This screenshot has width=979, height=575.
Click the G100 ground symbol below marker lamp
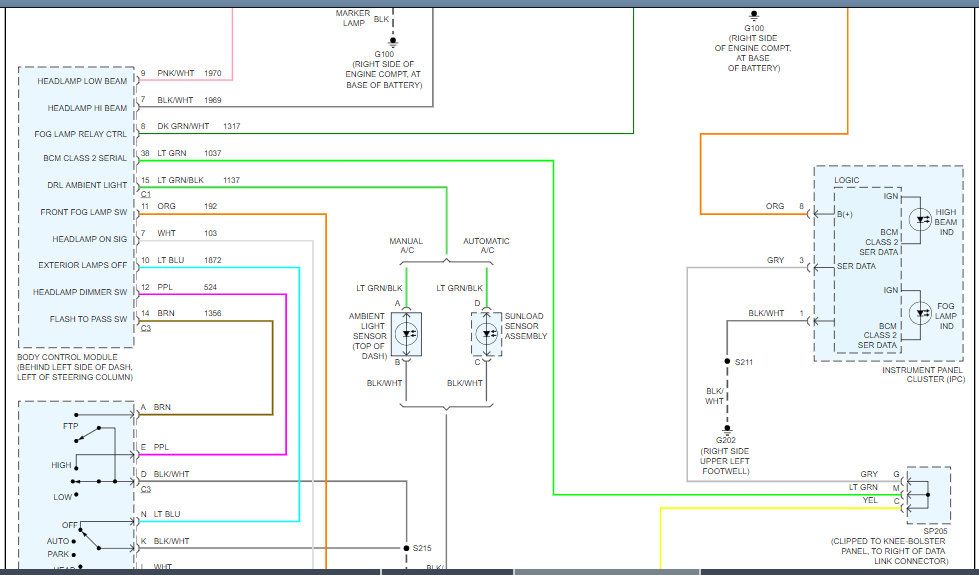393,42
